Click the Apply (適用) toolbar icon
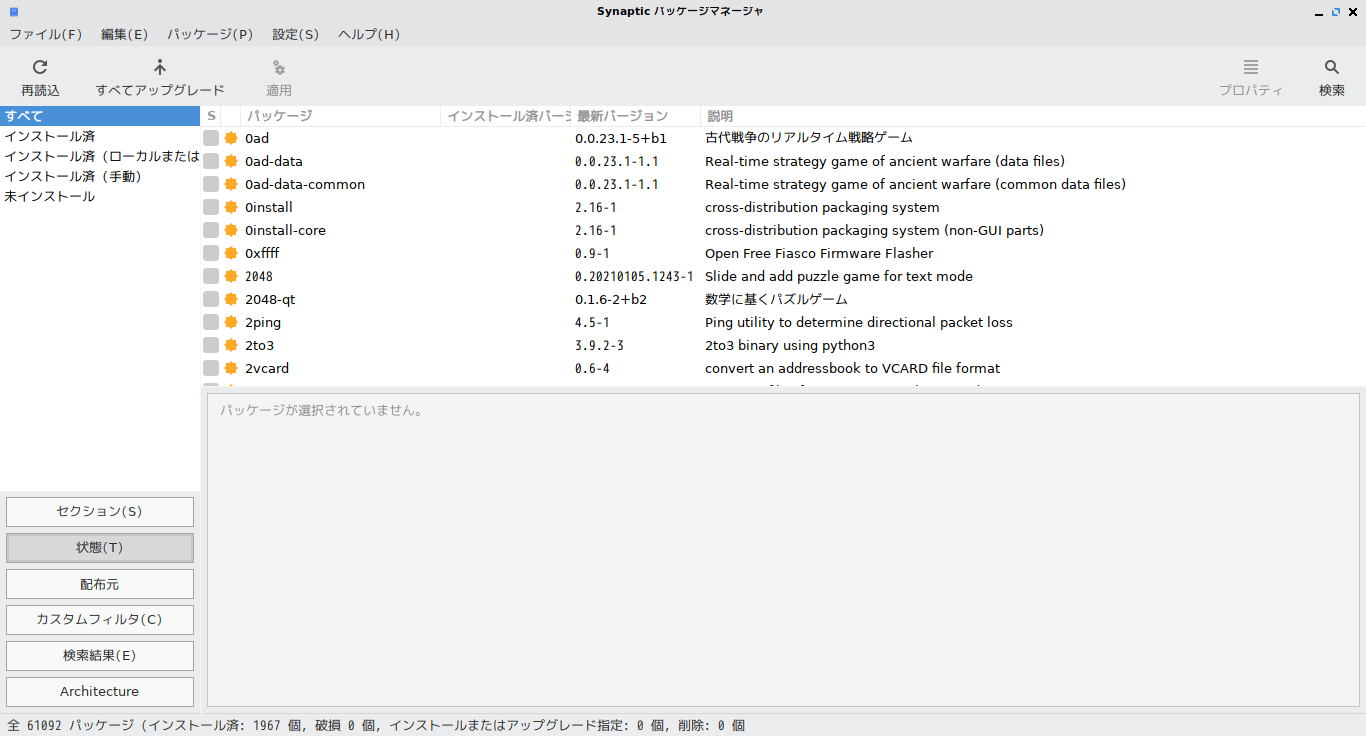Image resolution: width=1366 pixels, height=736 pixels. click(279, 68)
